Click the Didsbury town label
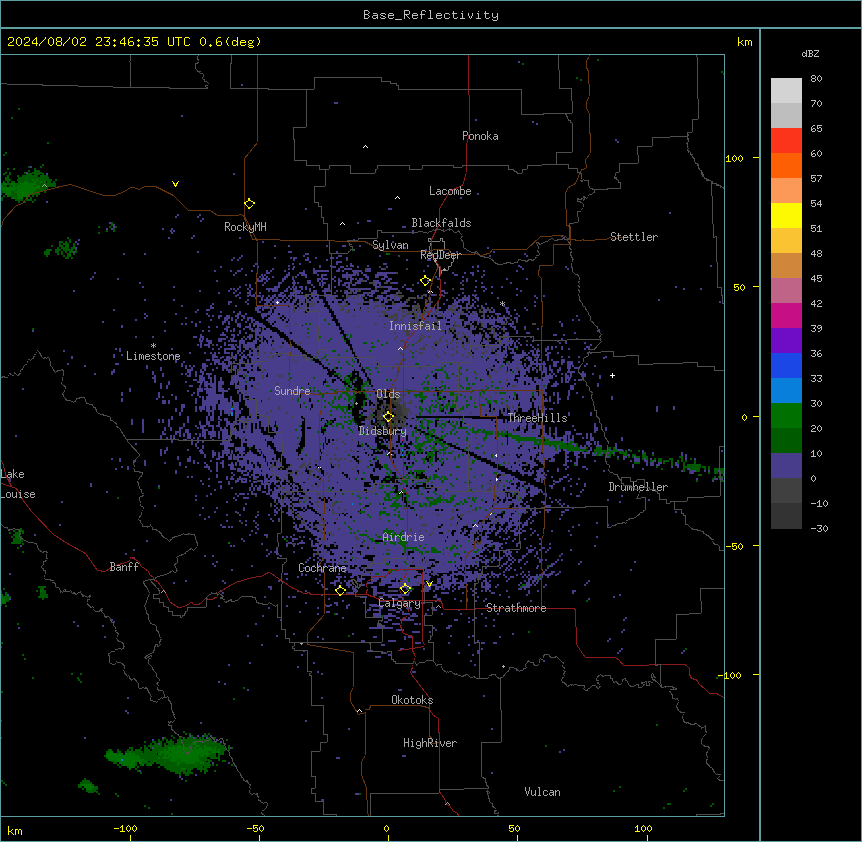The width and height of the screenshot is (862, 842). [x=383, y=431]
